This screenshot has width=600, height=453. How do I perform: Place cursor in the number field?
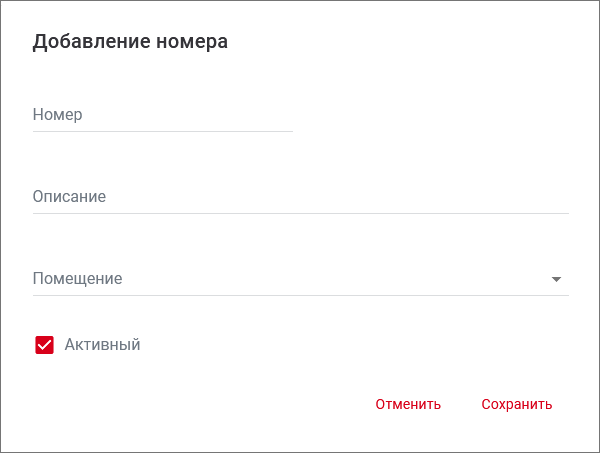pos(162,115)
